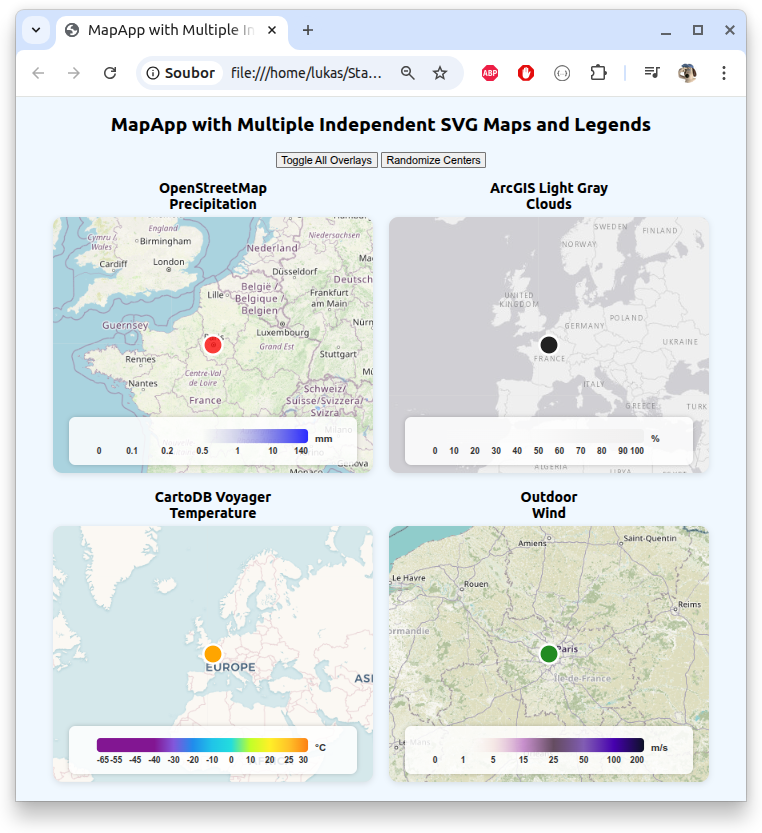762x833 pixels.
Task: Click the orange marker on CartoDB map
Action: (x=213, y=654)
